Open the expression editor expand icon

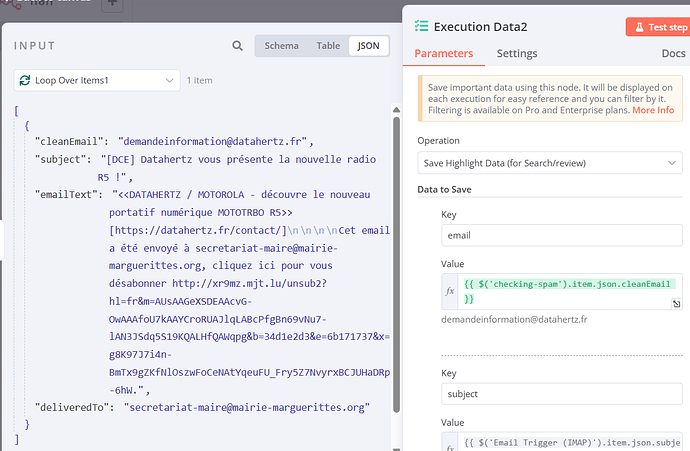click(676, 304)
